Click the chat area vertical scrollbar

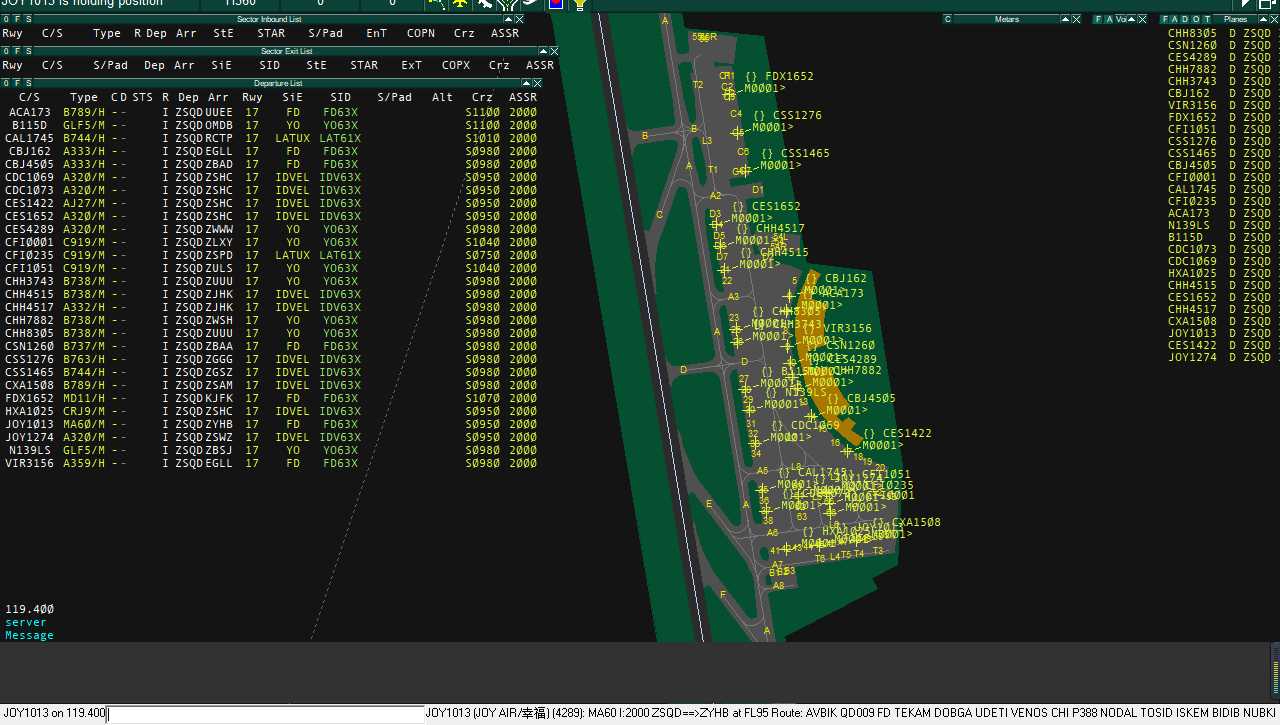point(1275,672)
